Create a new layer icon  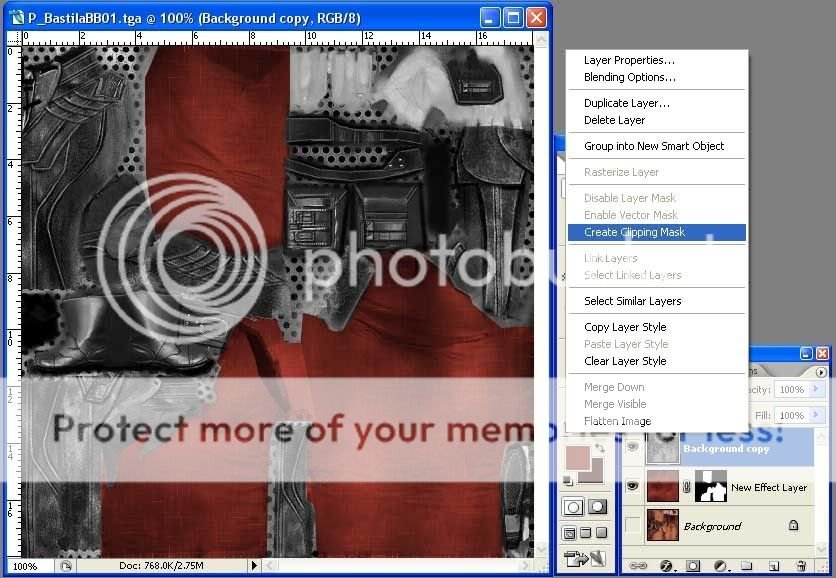coord(774,566)
